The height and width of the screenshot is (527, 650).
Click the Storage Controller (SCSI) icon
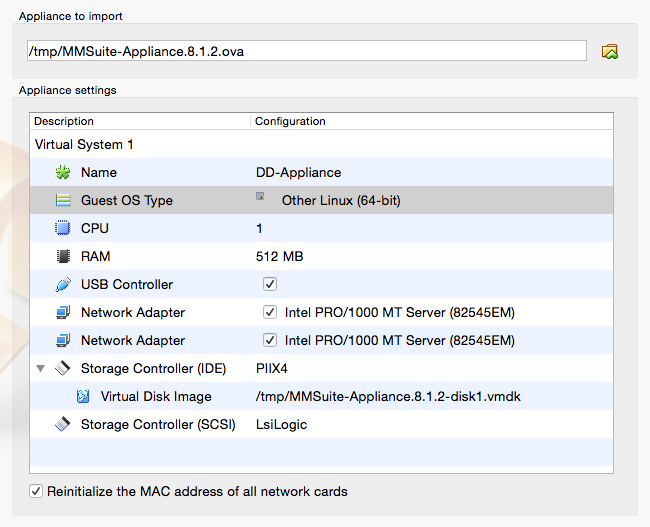[62, 425]
